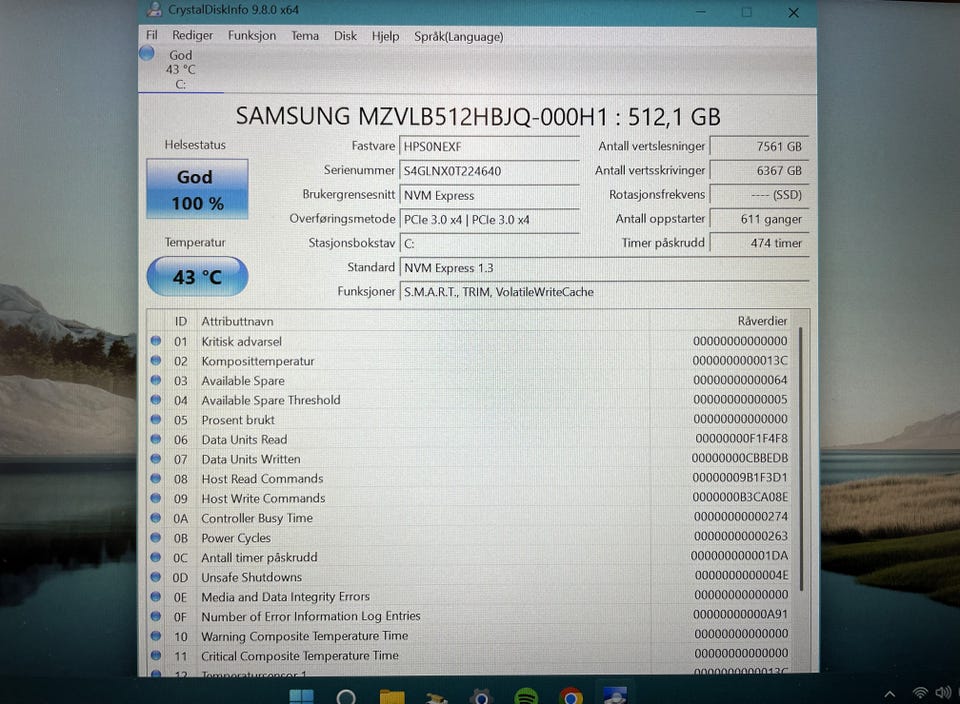Click the status dot for Warning Composite Temperature Time
Image resolution: width=960 pixels, height=704 pixels.
(x=156, y=635)
